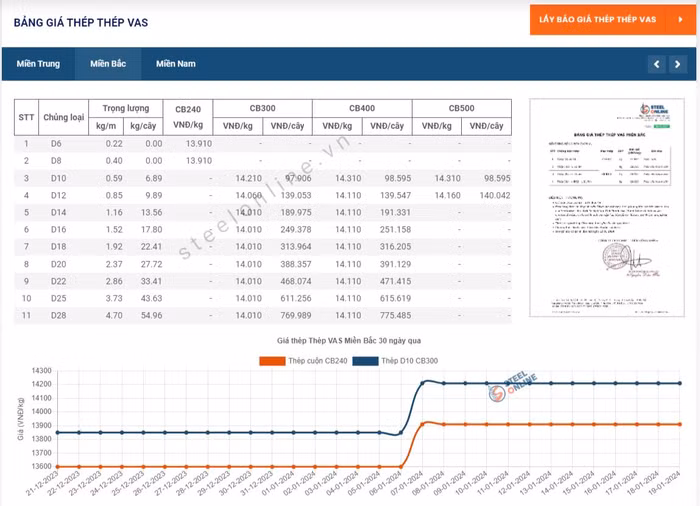Click the Thép D10 CB300 legend label
Viewport: 700px width, 506px height.
[x=409, y=361]
